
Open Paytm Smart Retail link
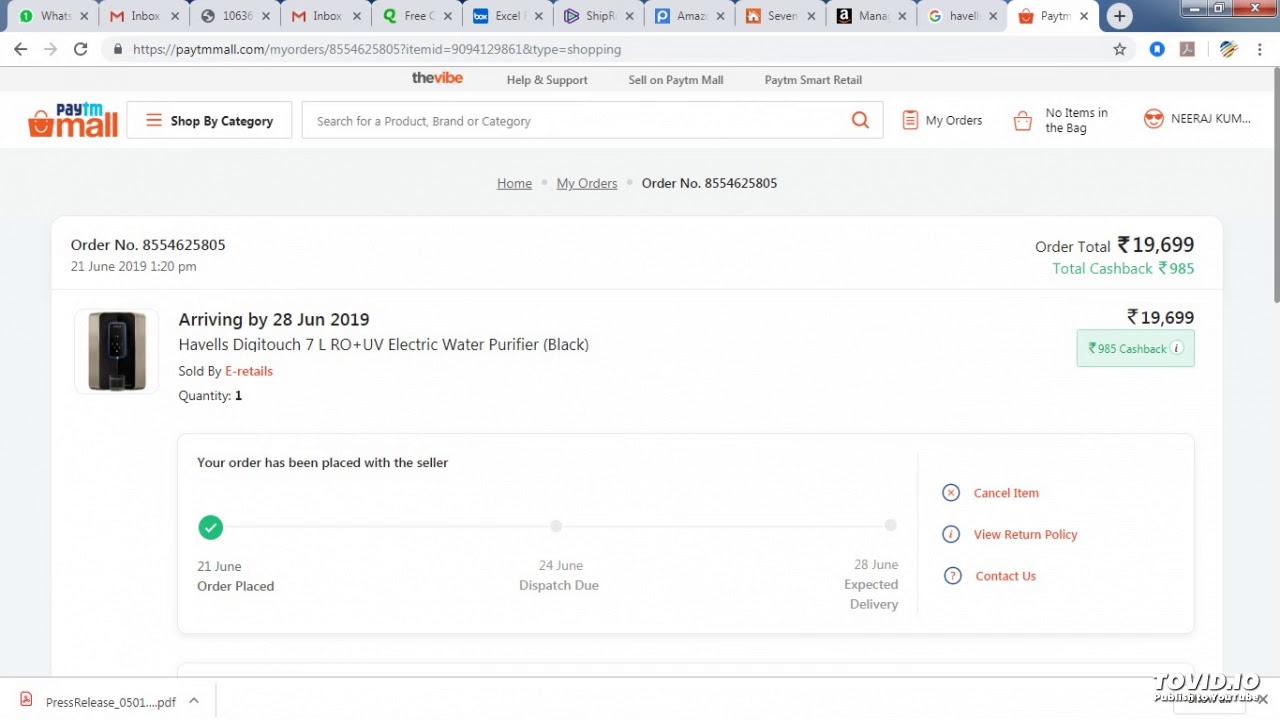point(813,80)
